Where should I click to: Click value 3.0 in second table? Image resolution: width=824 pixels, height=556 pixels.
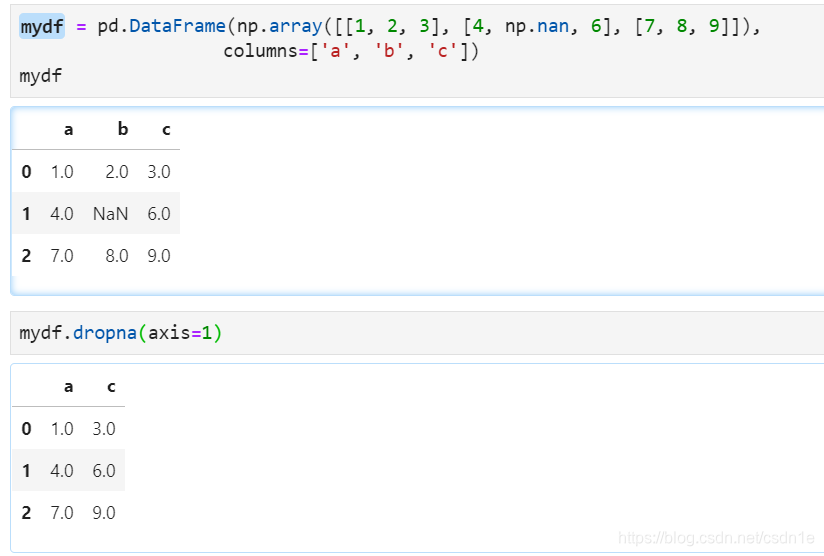104,429
